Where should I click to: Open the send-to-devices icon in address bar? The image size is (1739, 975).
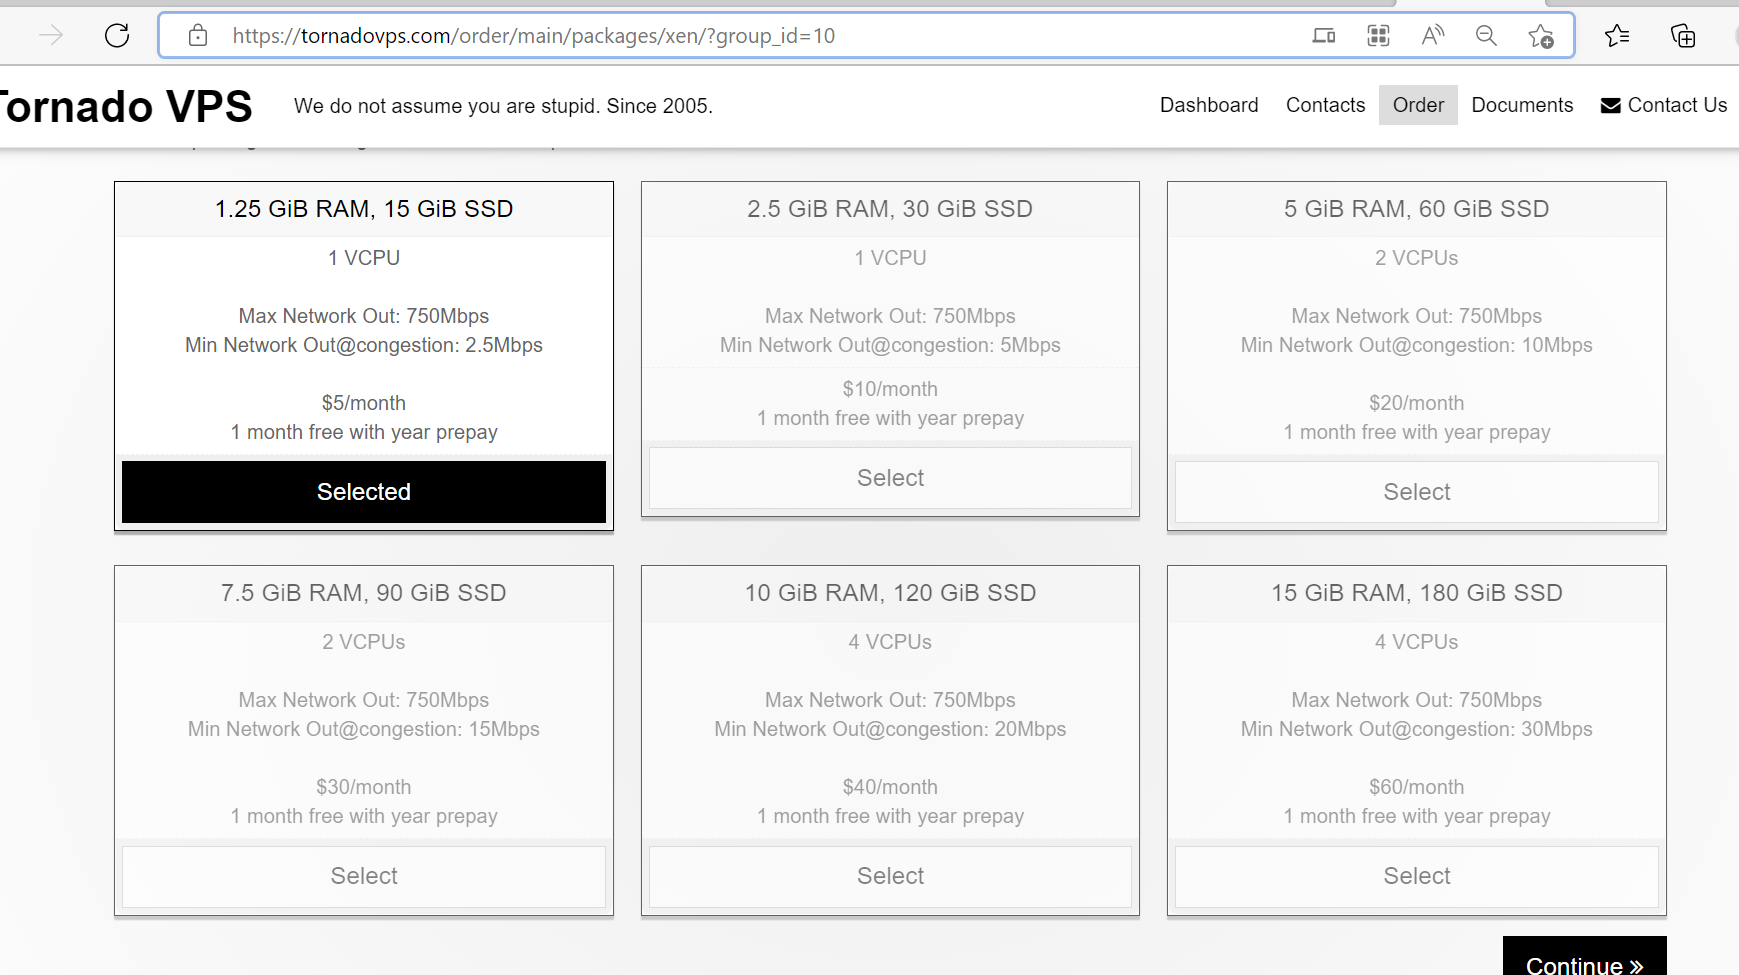[x=1324, y=36]
